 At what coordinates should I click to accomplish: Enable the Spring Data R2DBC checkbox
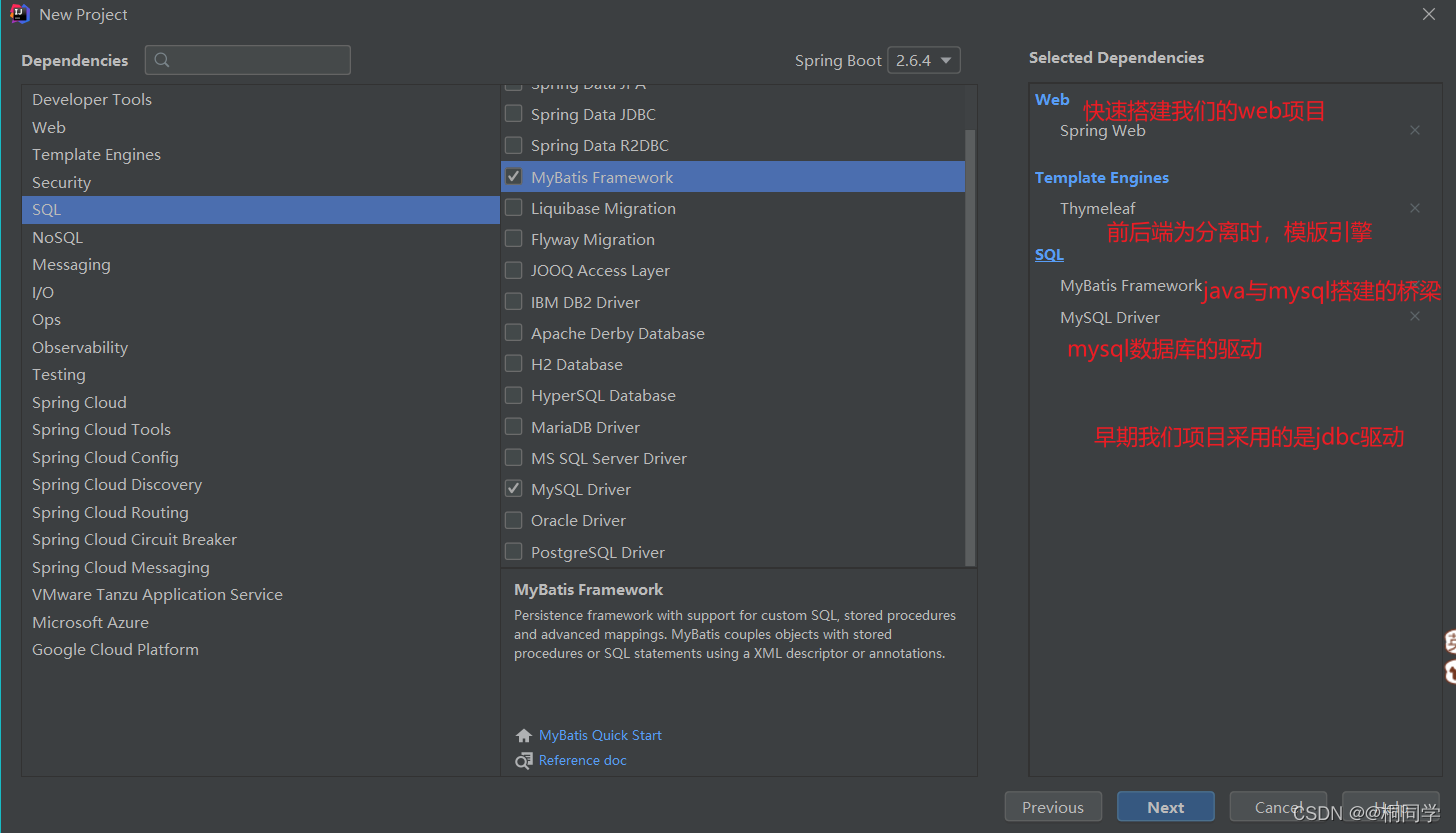click(513, 145)
